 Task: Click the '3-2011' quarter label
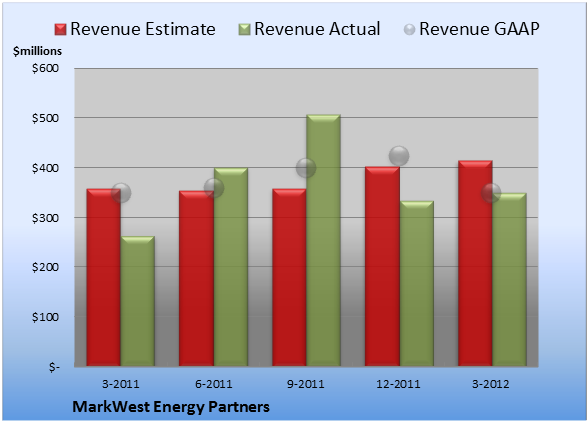121,384
